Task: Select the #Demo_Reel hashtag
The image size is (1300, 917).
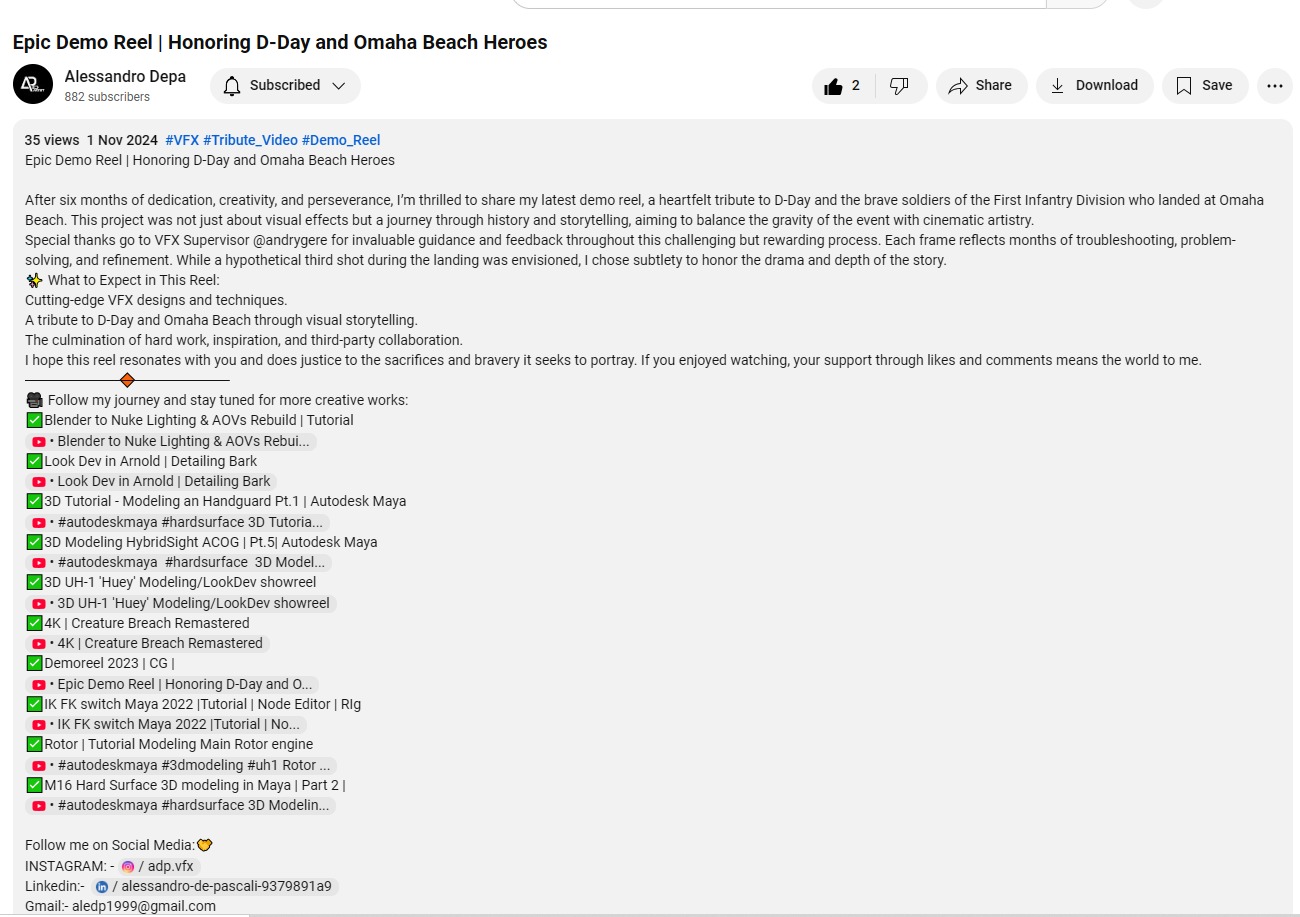Action: pos(341,140)
